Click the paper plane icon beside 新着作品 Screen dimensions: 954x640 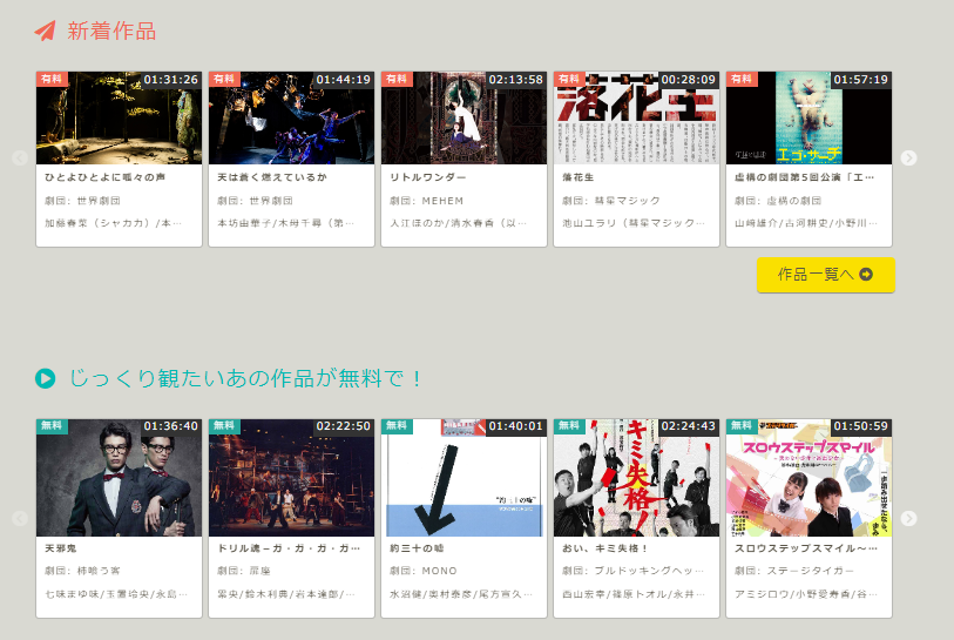(45, 30)
